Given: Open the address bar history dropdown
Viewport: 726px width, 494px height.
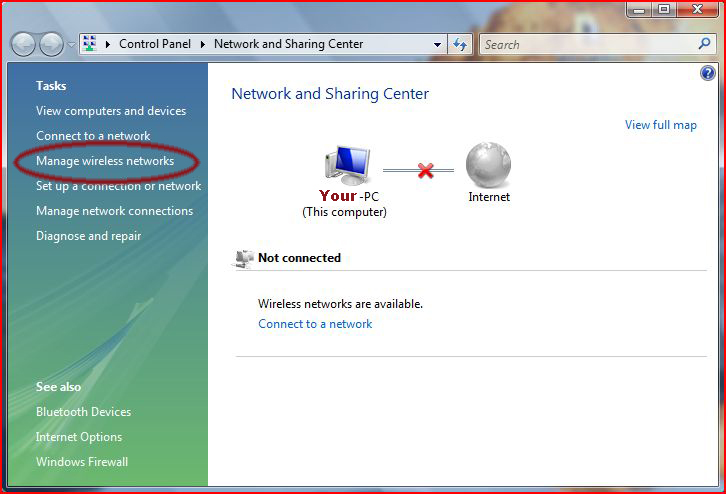Looking at the screenshot, I should [x=437, y=44].
